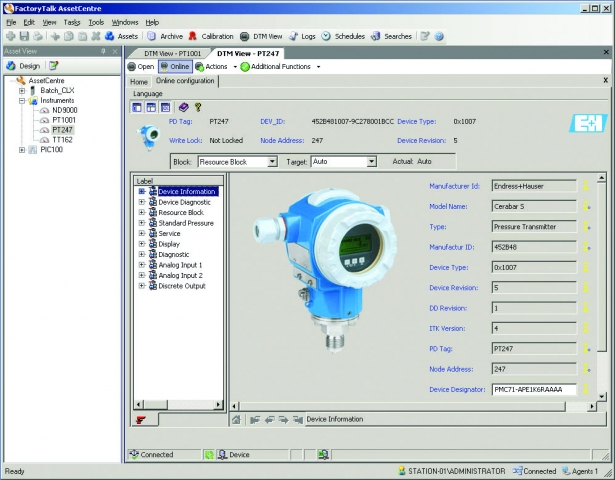Viewport: 615px width, 480px height.
Task: Open the Archive toolbar button
Action: tap(165, 36)
